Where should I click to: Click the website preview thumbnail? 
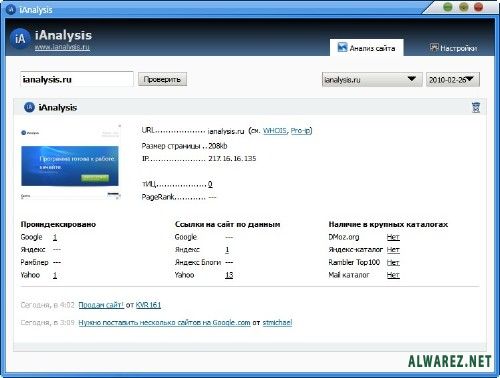tap(70, 162)
